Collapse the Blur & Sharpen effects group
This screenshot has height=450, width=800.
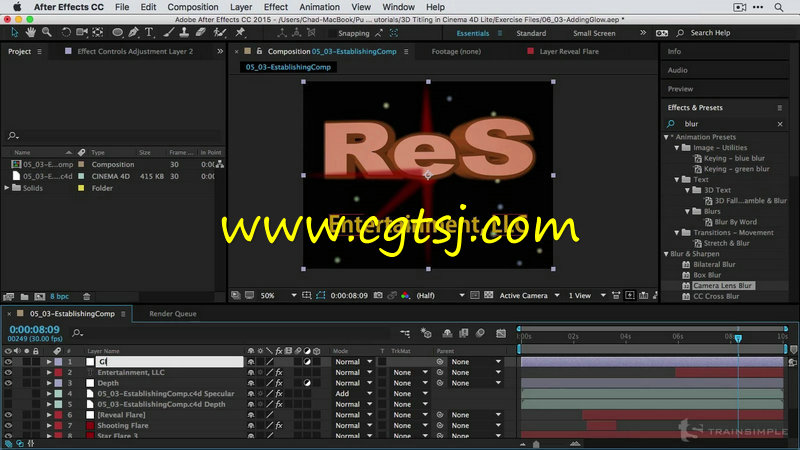click(666, 254)
